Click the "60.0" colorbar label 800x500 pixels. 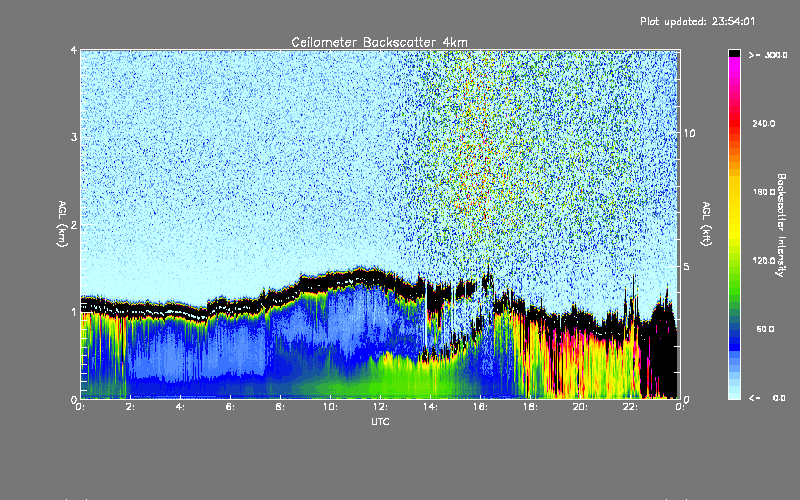click(x=765, y=329)
